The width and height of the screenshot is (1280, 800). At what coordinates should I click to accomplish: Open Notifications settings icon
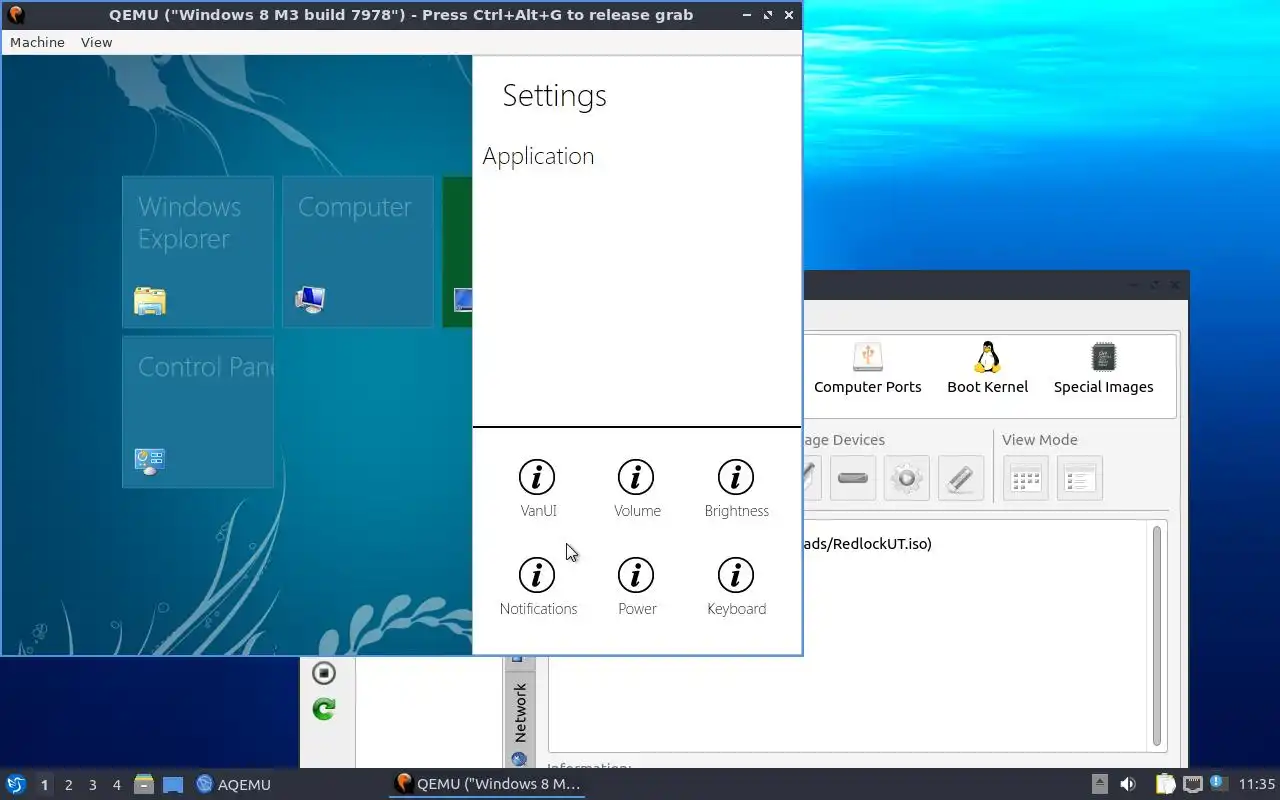point(538,575)
